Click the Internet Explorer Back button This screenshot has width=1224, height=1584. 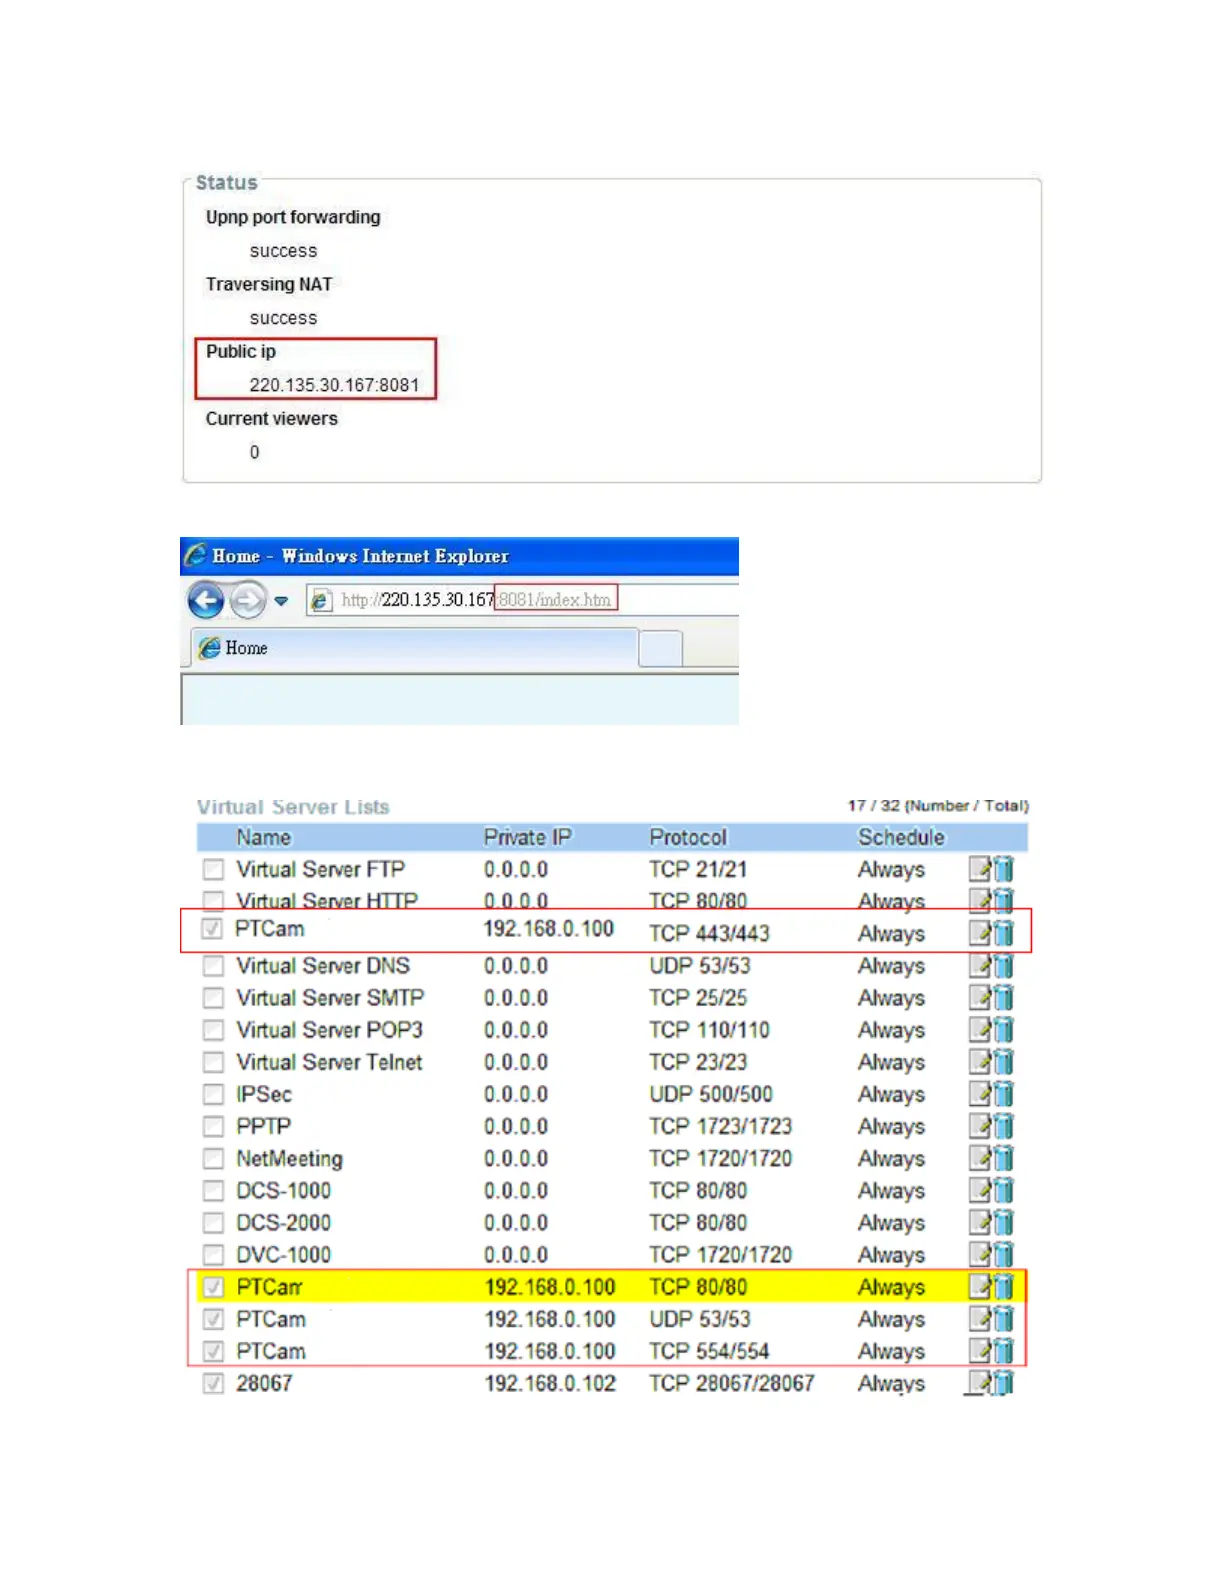click(x=206, y=600)
